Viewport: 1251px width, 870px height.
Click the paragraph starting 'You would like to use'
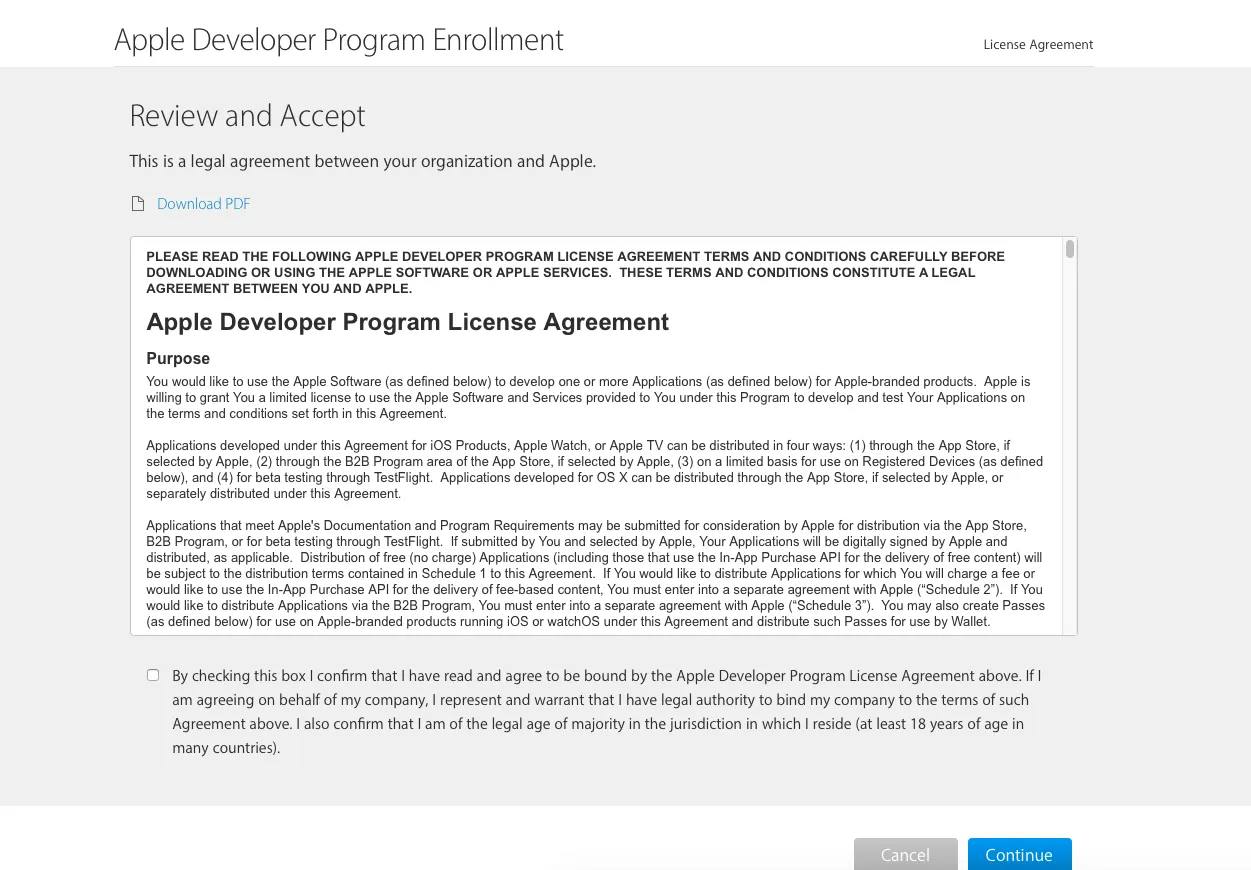(x=588, y=397)
